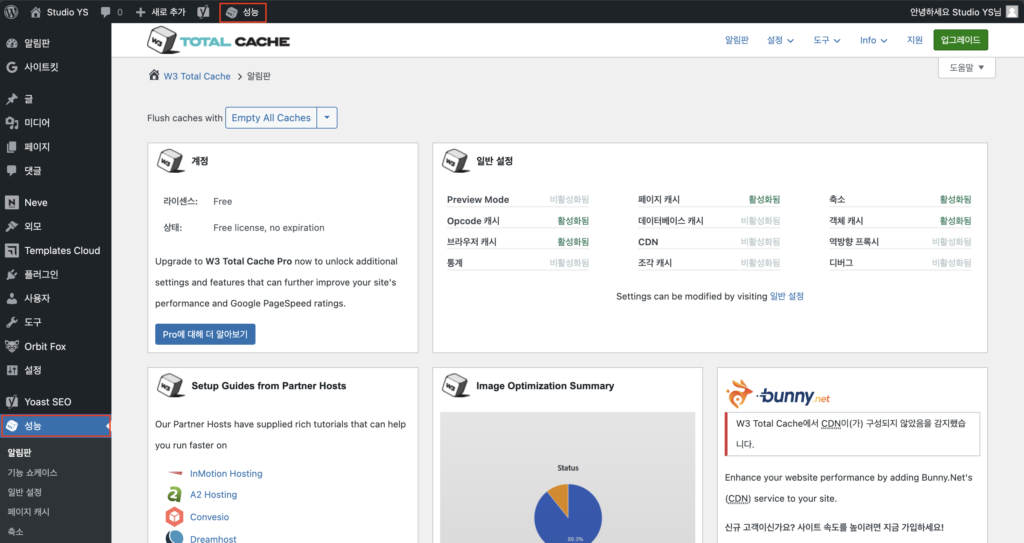Click 데이터베이스 캐시 row label
This screenshot has width=1024, height=543.
pyautogui.click(x=671, y=221)
